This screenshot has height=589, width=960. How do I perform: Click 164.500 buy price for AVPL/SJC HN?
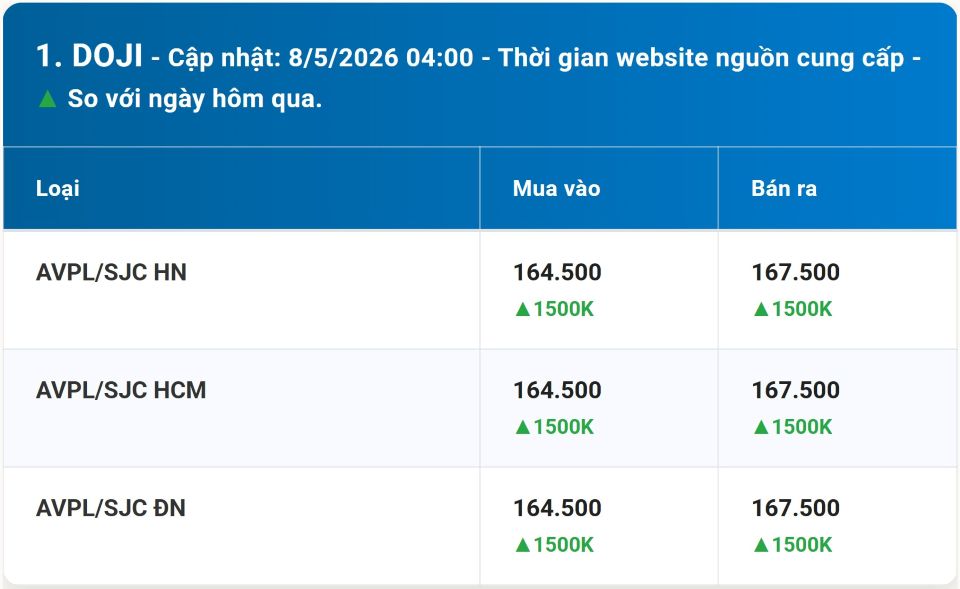557,272
